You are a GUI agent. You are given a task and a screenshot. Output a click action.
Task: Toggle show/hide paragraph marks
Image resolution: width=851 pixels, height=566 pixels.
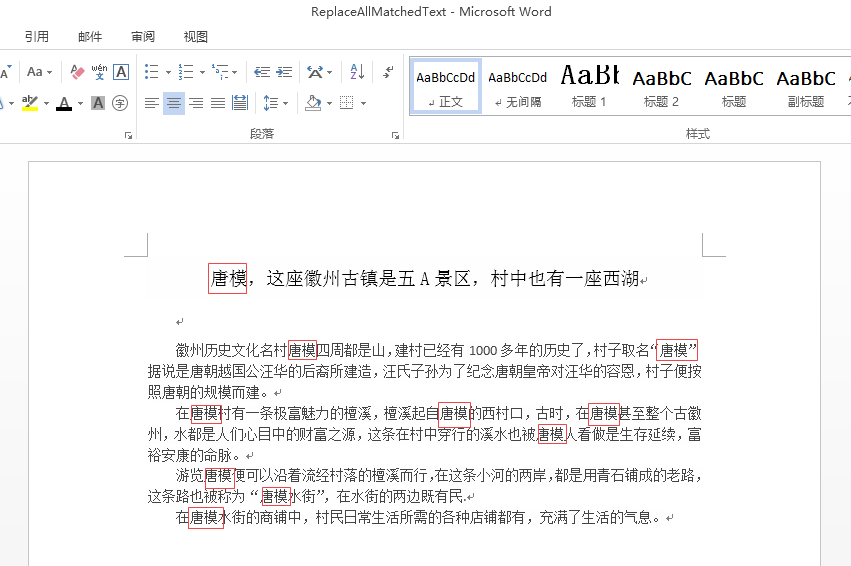[x=388, y=72]
